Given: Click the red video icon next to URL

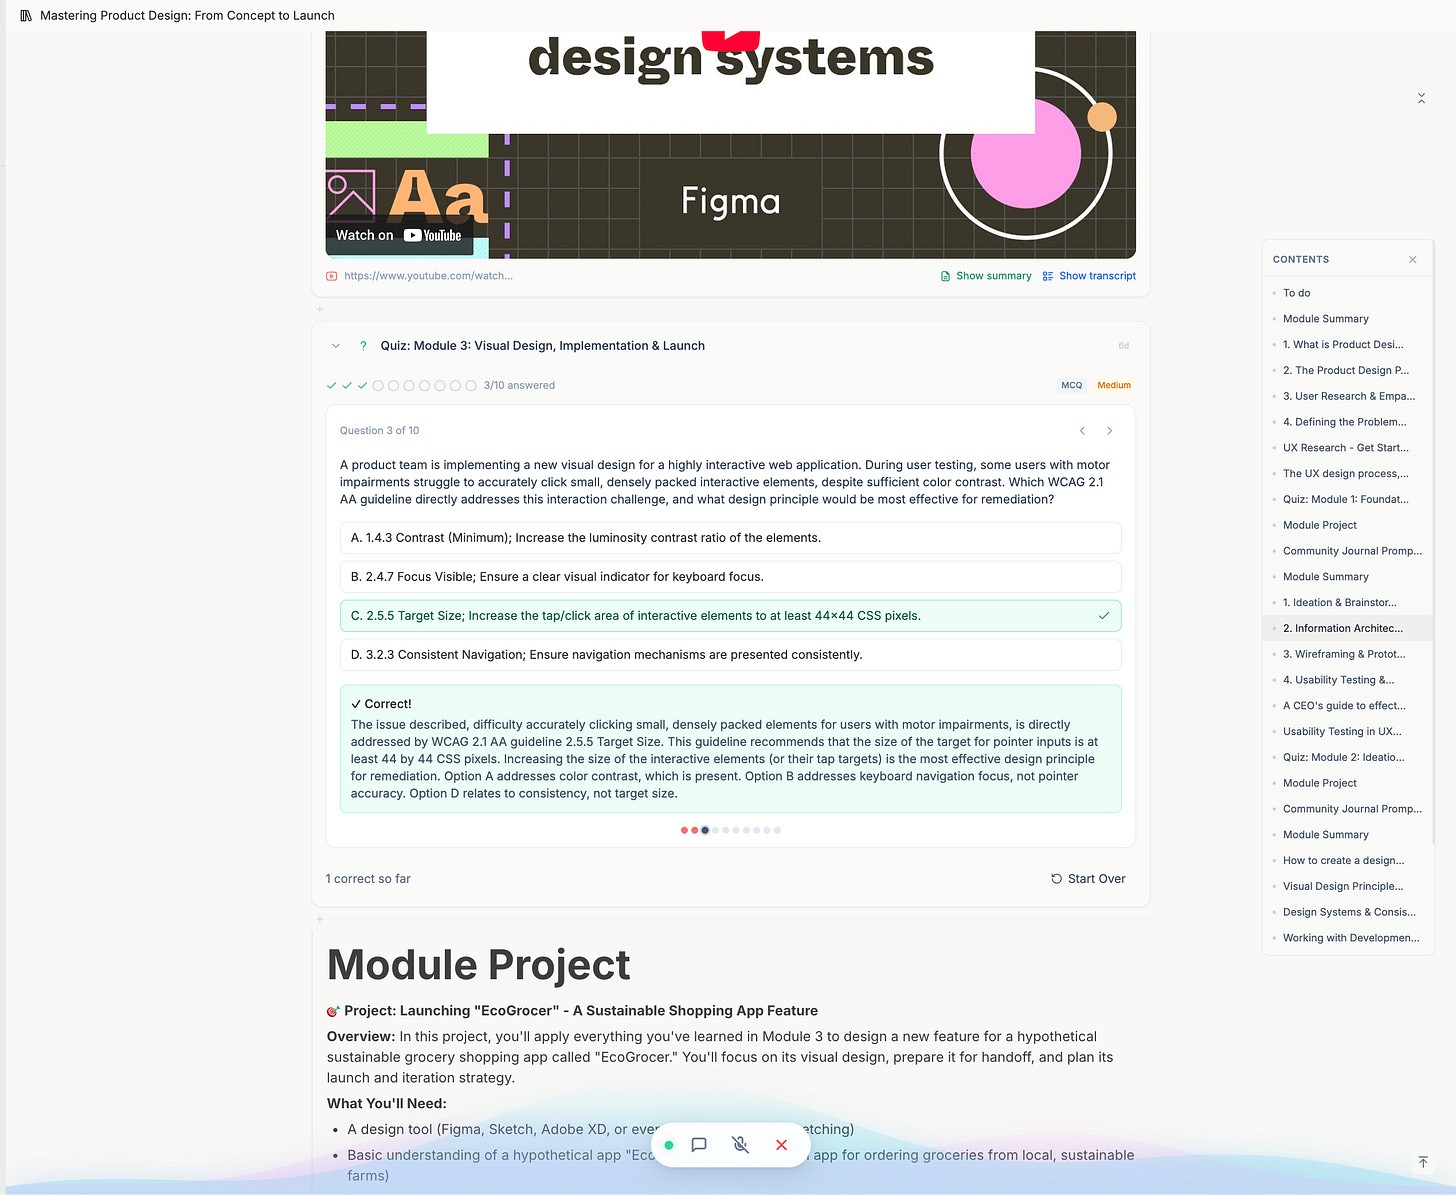Looking at the screenshot, I should click(x=332, y=276).
